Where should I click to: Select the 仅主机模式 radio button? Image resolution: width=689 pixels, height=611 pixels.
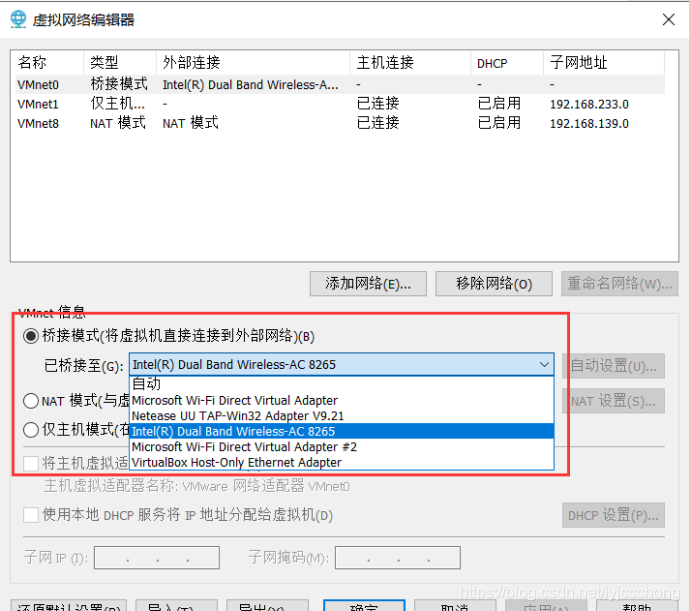tap(31, 429)
